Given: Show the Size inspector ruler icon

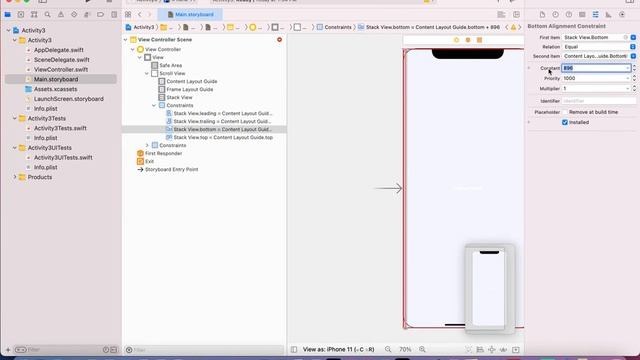Looking at the screenshot, I should click(x=609, y=15).
